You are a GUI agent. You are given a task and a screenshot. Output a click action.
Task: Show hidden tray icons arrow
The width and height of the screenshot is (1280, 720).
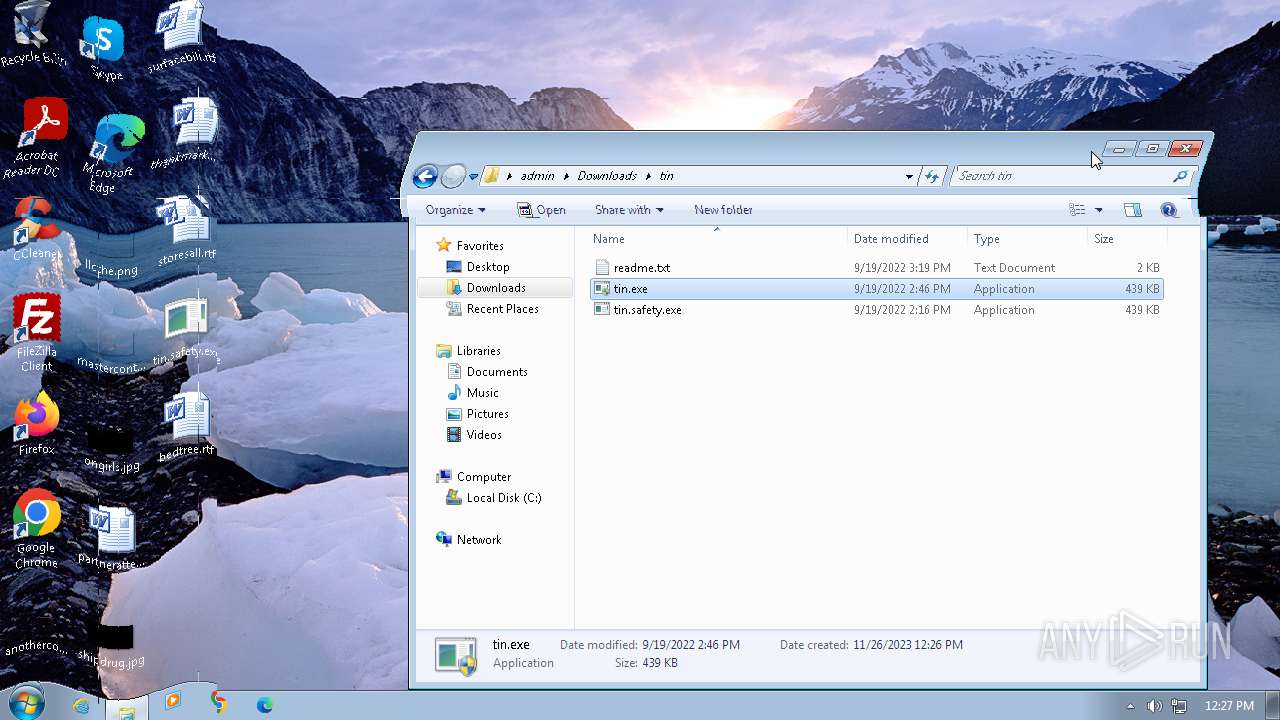[x=1130, y=705]
